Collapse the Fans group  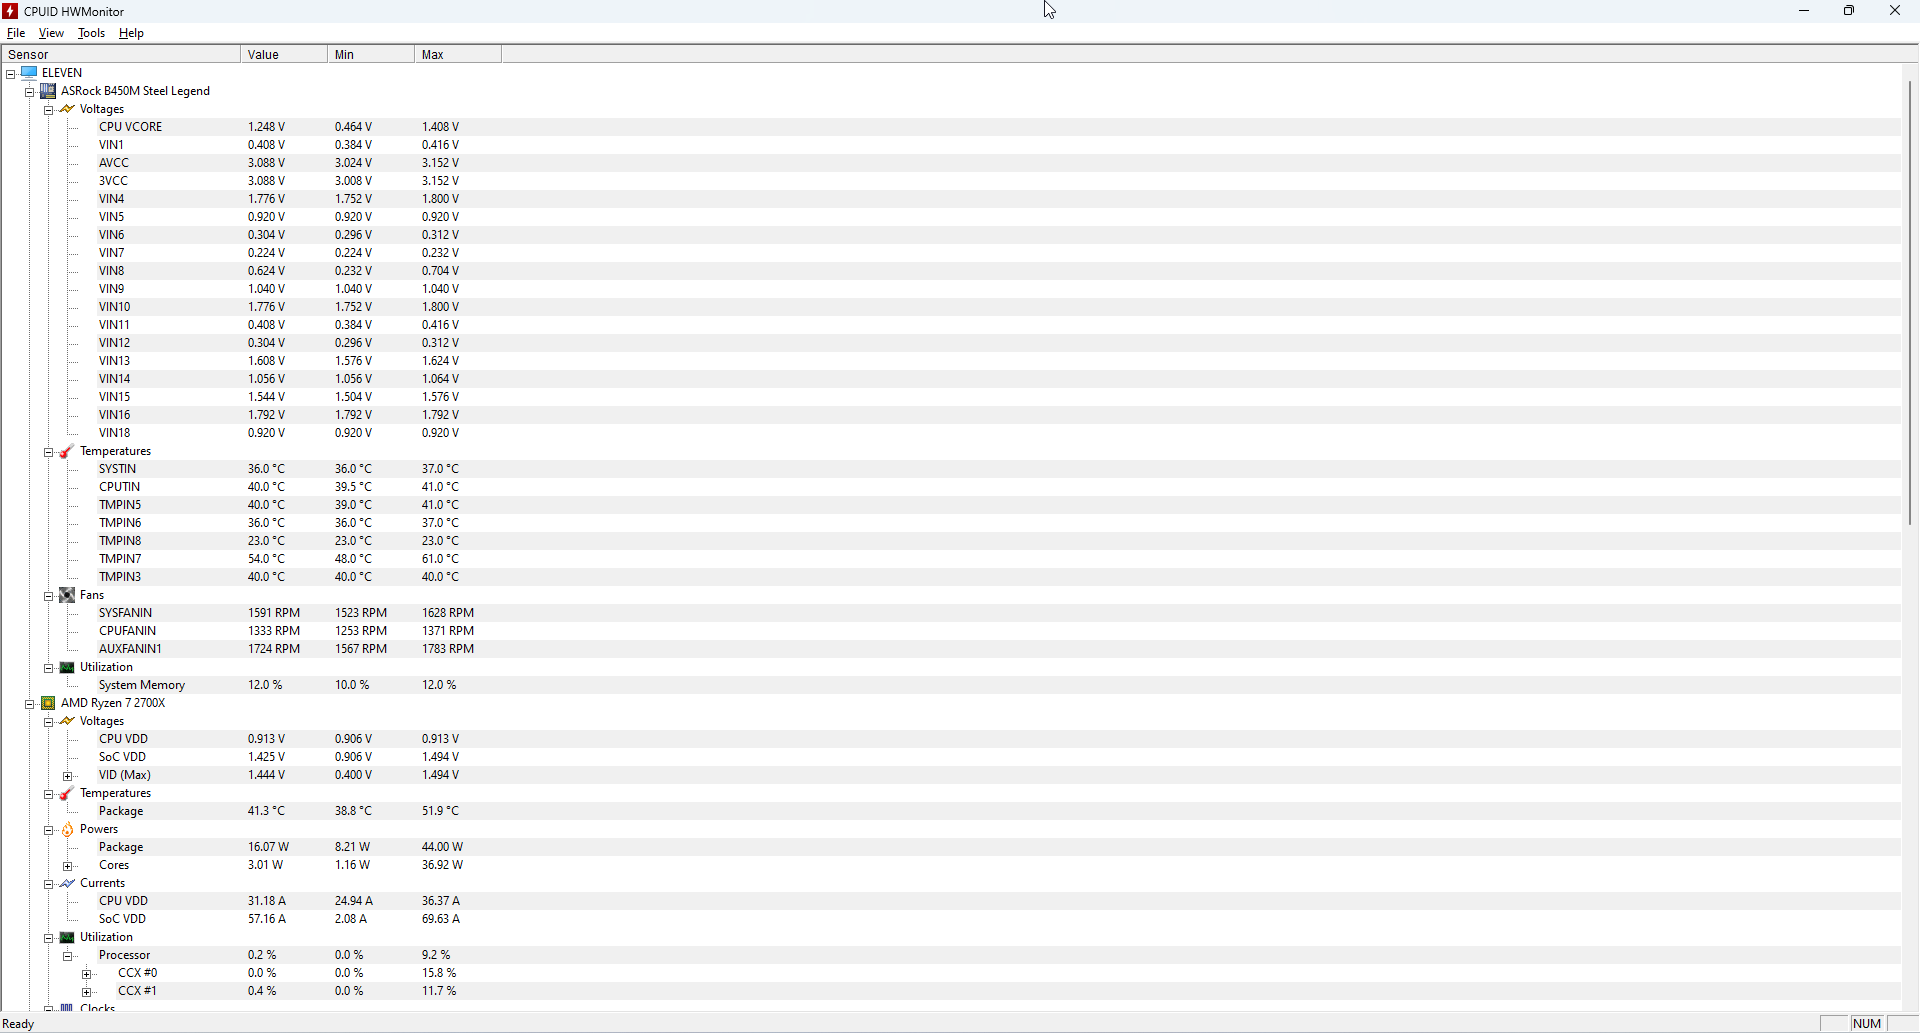click(48, 596)
